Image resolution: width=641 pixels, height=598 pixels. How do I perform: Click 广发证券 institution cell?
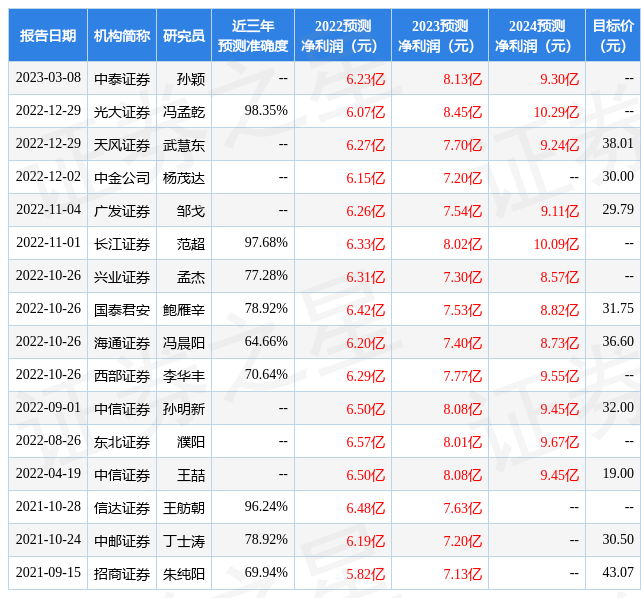click(x=122, y=211)
